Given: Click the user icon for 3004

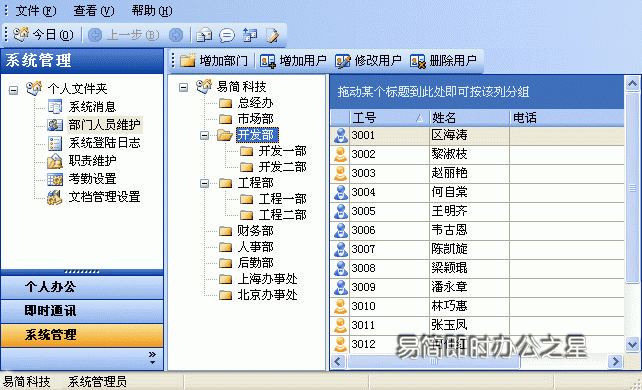Looking at the screenshot, I should pyautogui.click(x=340, y=192).
